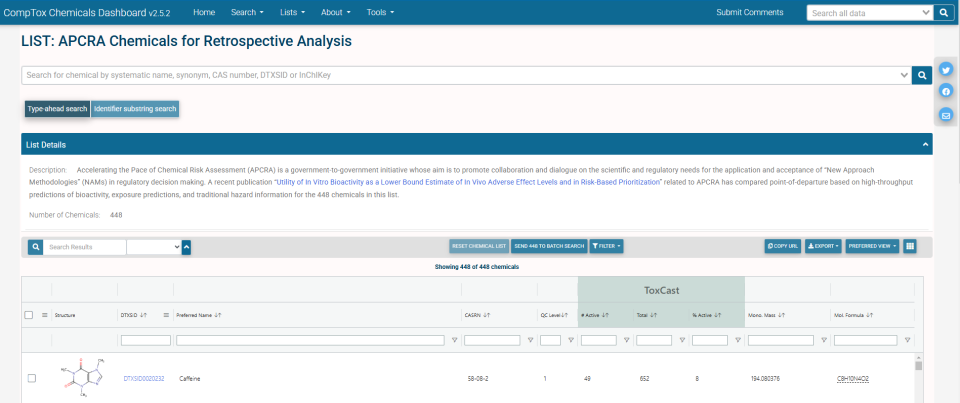Click the Search Results magnifier icon
960x403 pixels.
point(35,246)
